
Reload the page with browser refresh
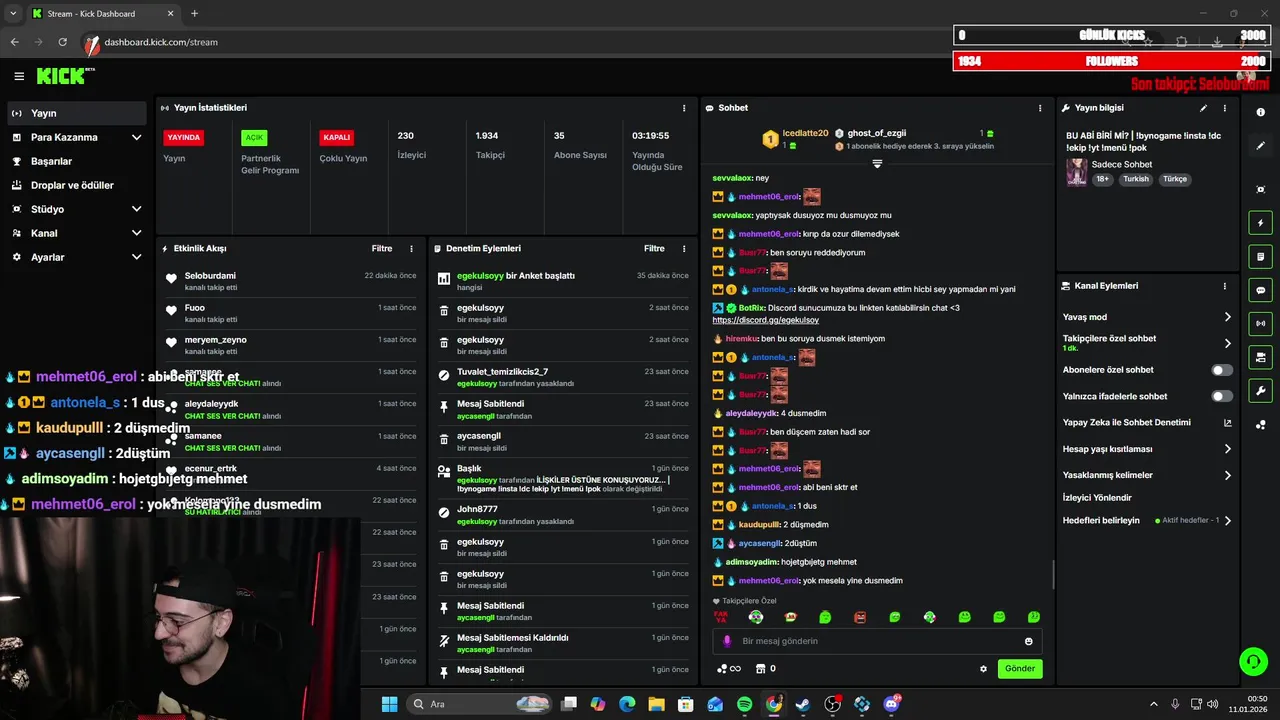point(62,42)
